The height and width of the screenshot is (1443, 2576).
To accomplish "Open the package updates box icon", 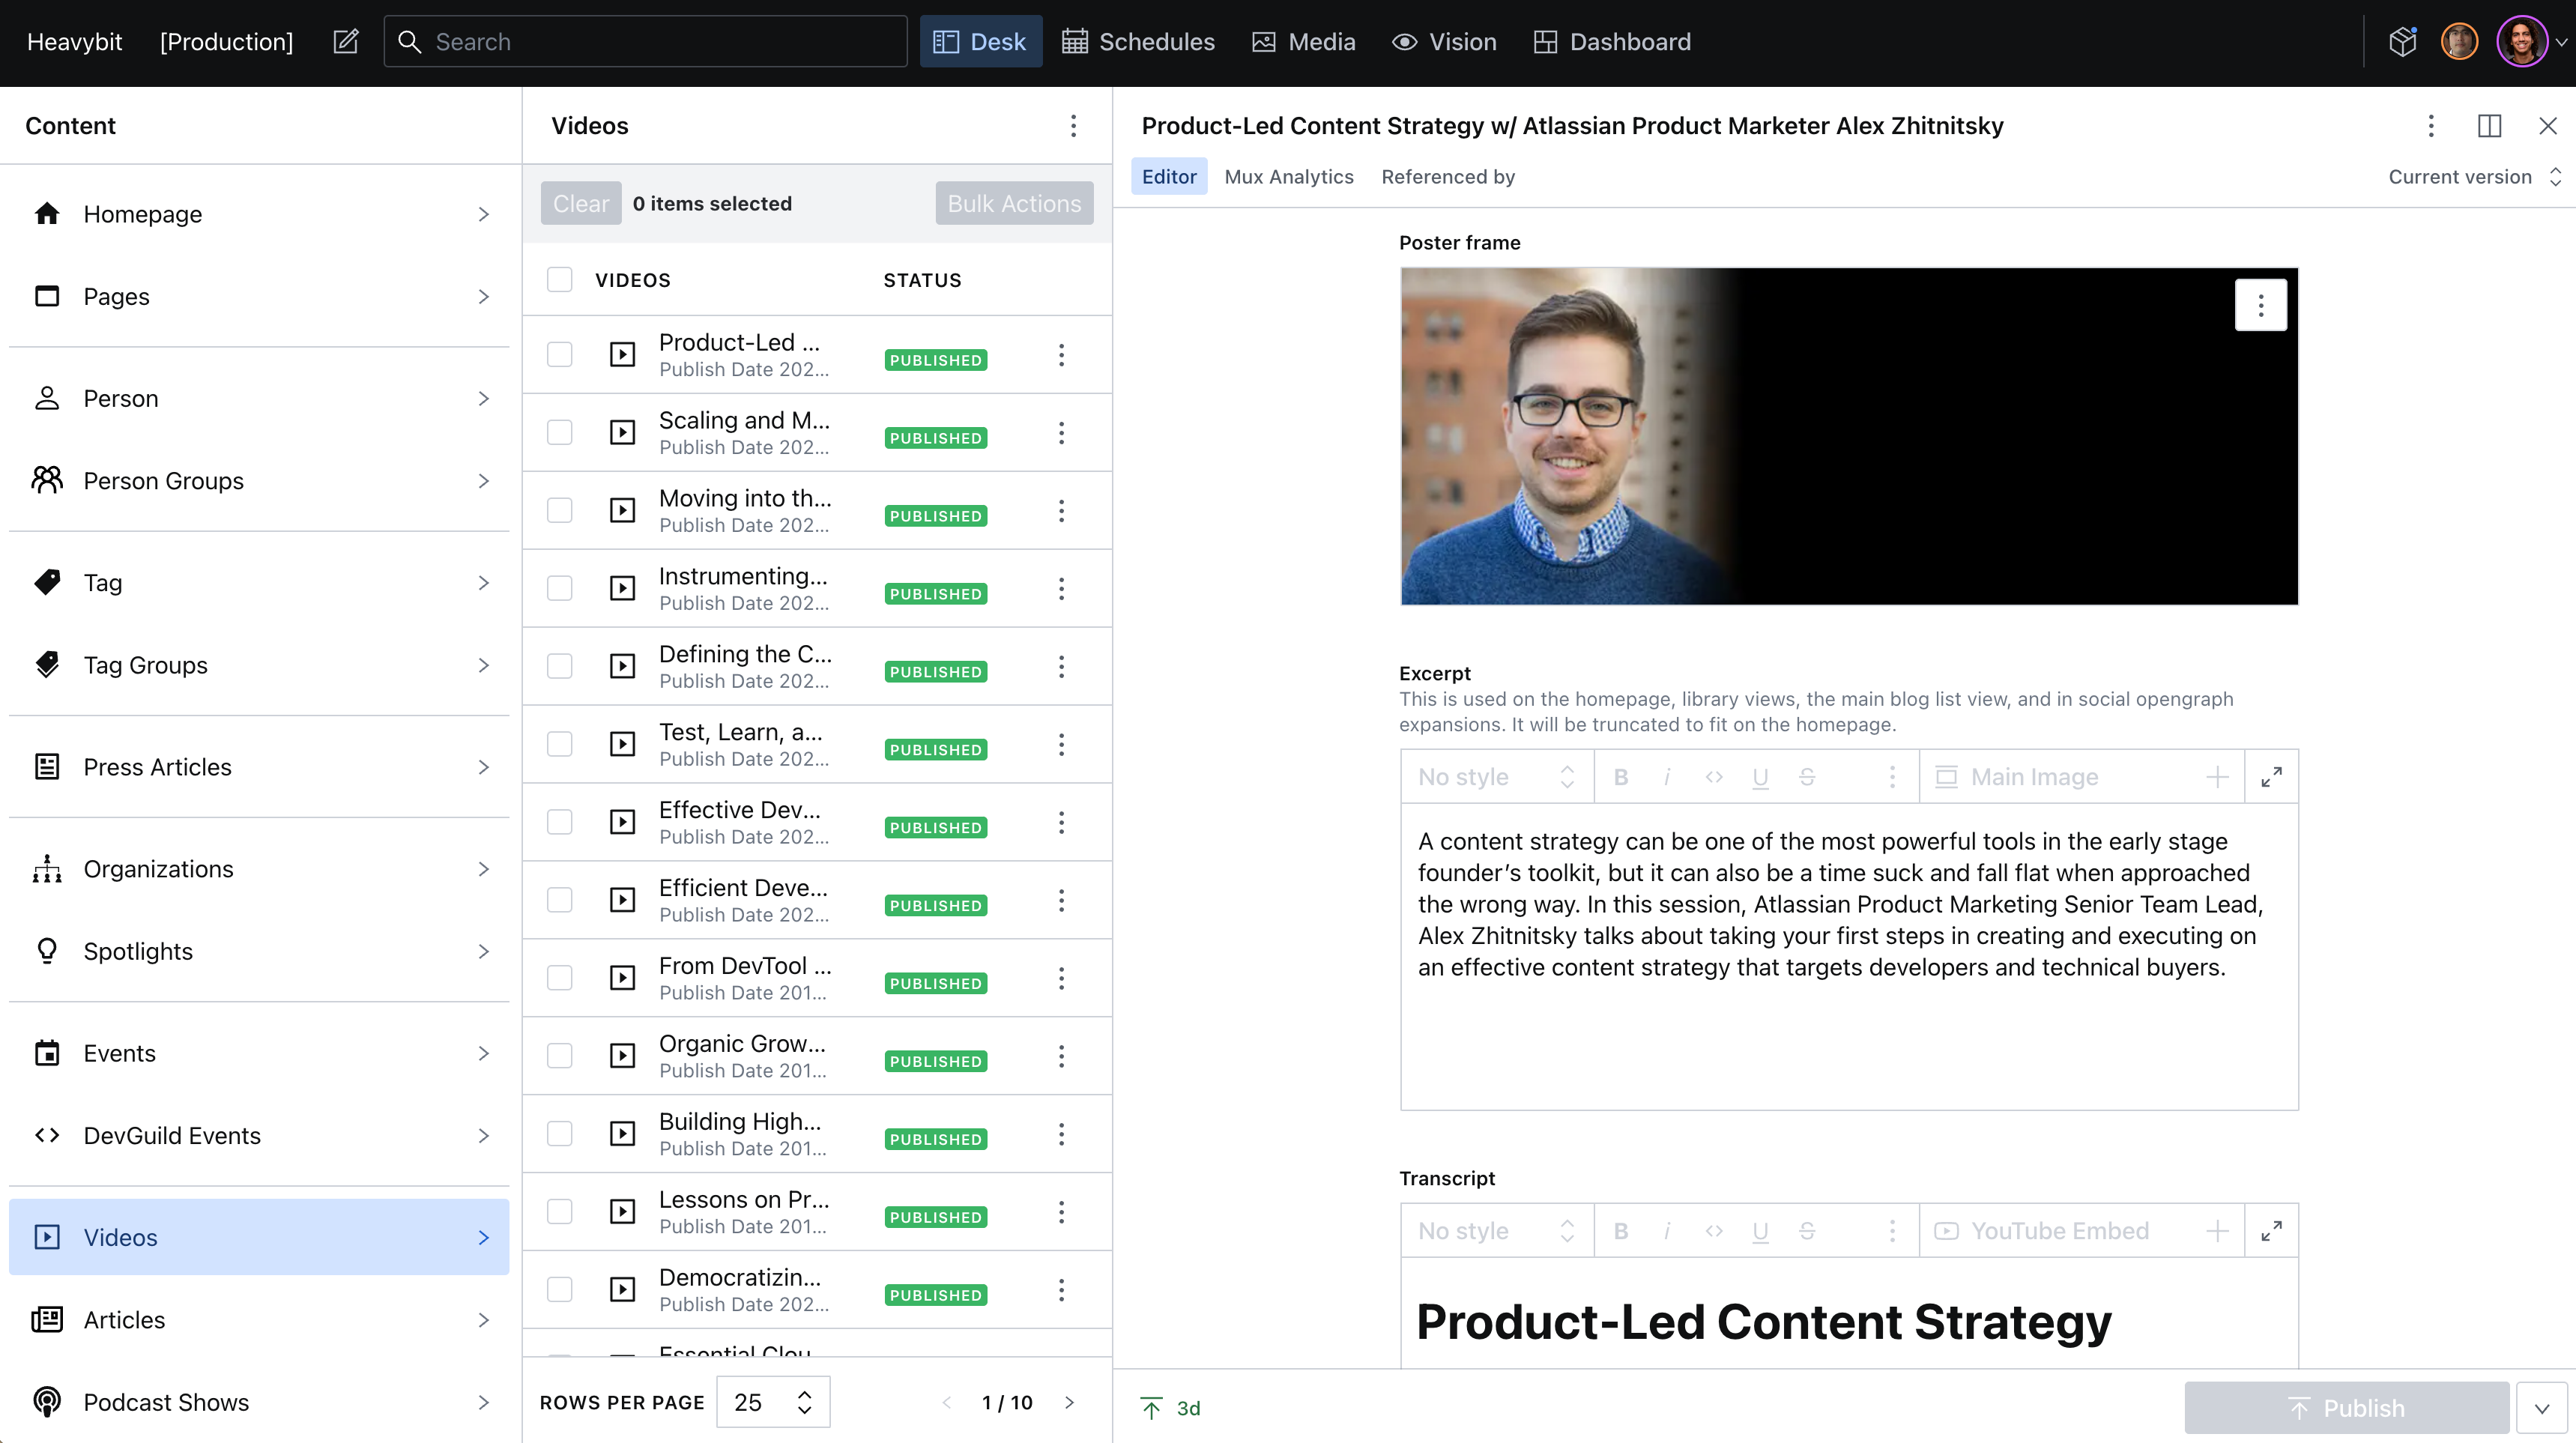I will point(2402,42).
